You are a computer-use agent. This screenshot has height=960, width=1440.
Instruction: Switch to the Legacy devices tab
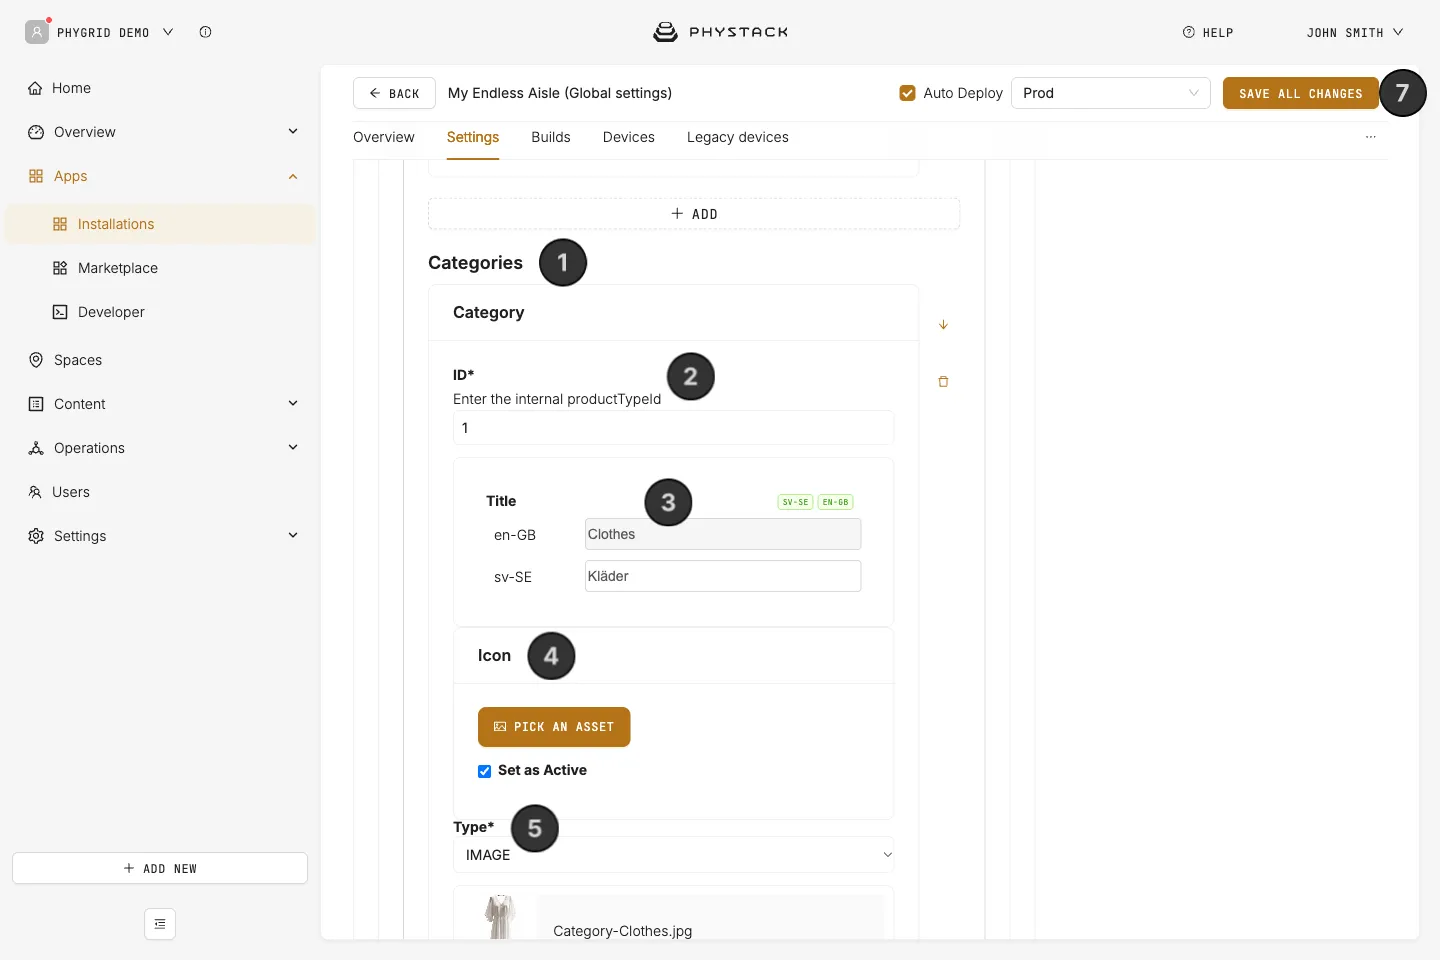pos(738,137)
